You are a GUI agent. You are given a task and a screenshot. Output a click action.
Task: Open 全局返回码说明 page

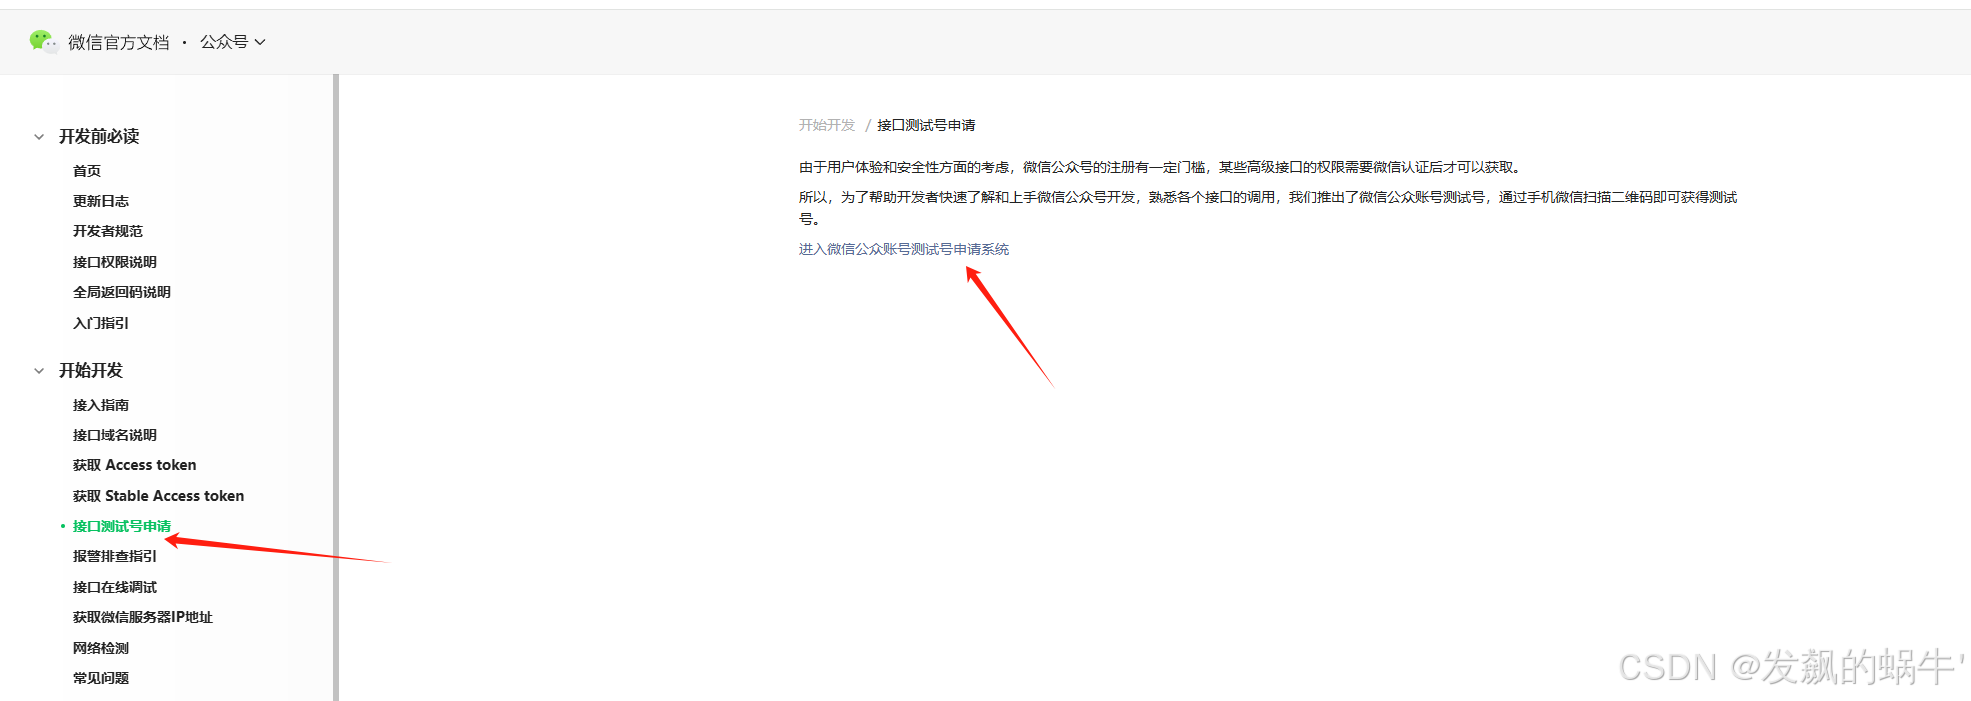pos(122,292)
